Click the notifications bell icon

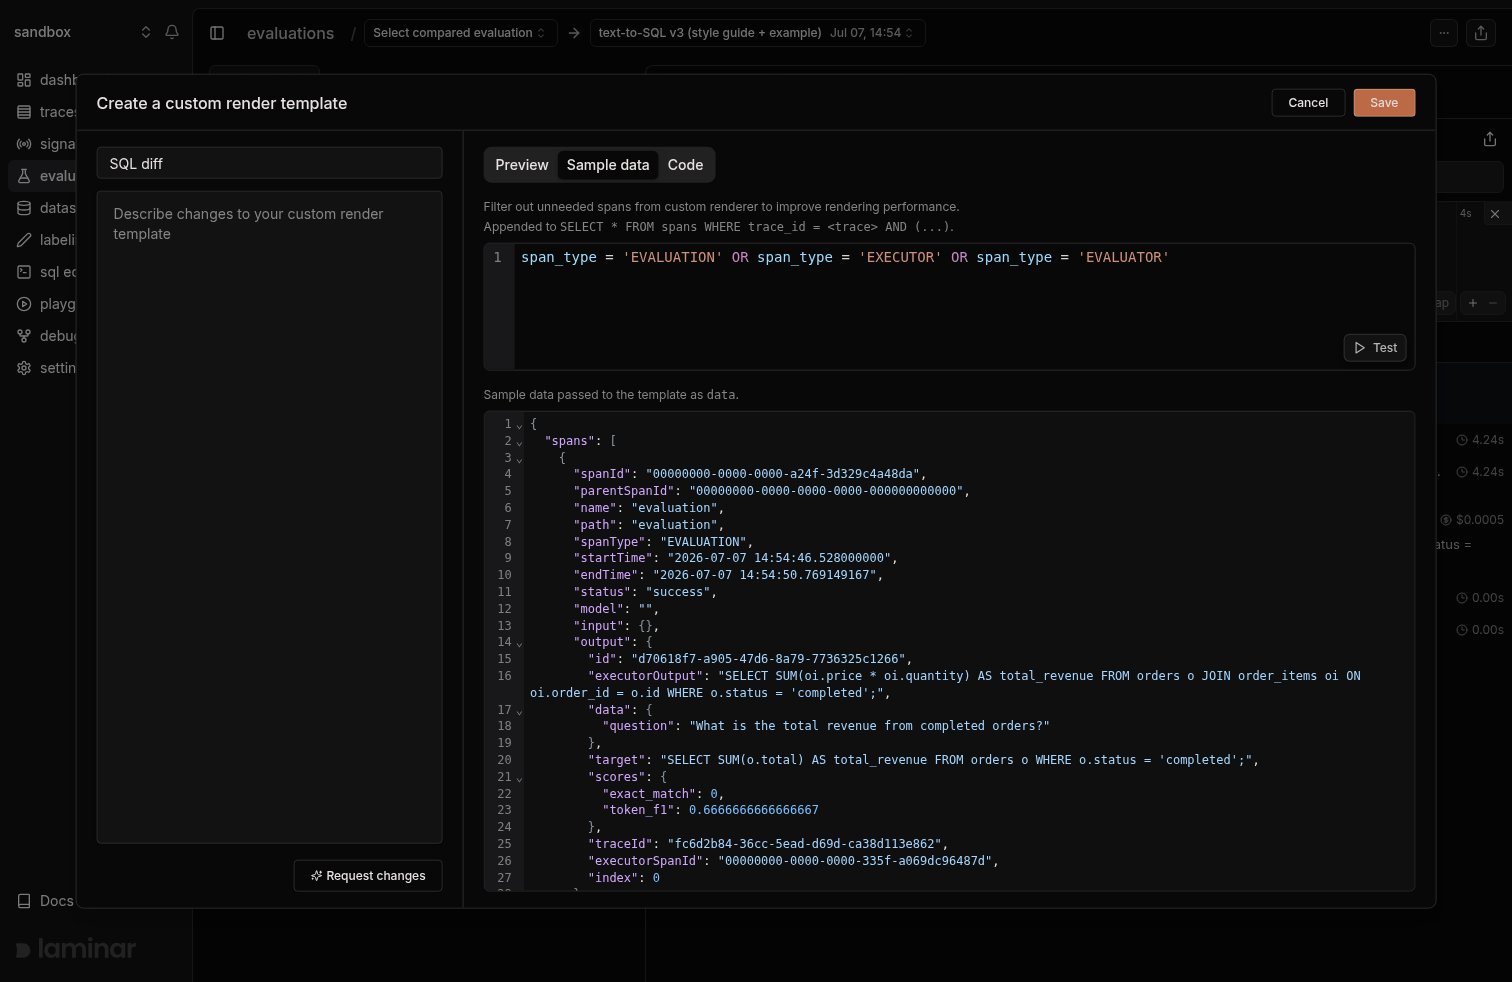coord(172,32)
